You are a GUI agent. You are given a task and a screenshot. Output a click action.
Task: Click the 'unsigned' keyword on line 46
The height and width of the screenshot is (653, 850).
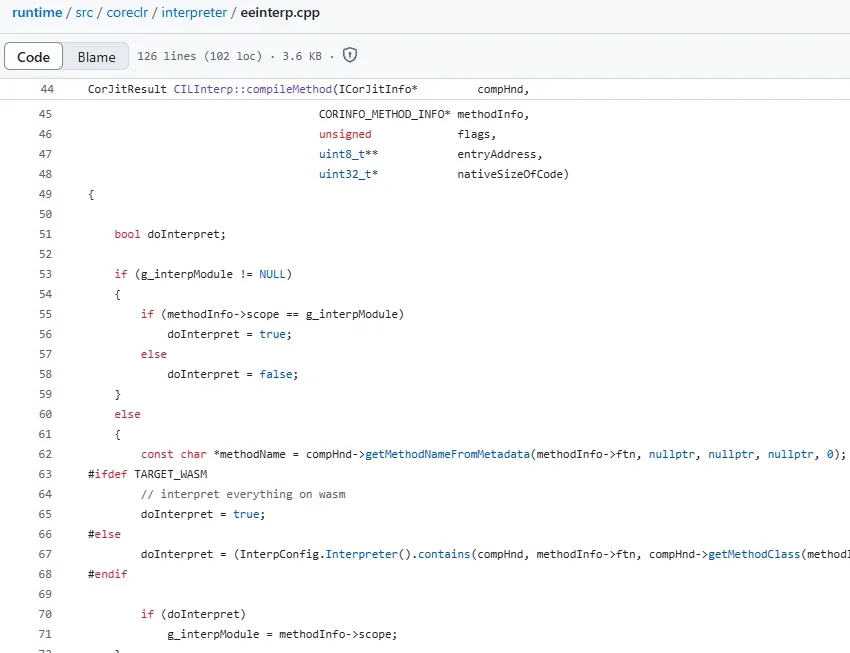345,134
